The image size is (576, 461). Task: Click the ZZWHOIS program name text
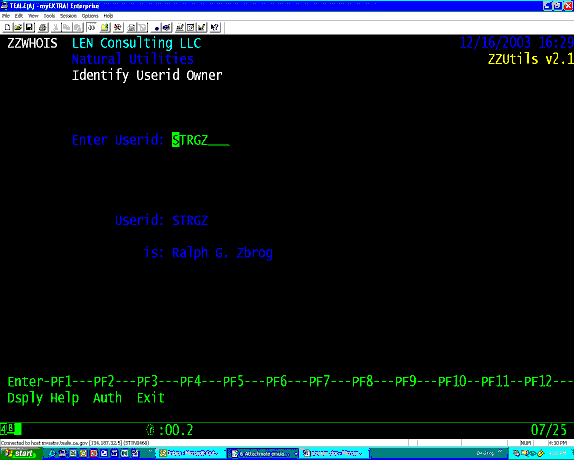pos(32,43)
